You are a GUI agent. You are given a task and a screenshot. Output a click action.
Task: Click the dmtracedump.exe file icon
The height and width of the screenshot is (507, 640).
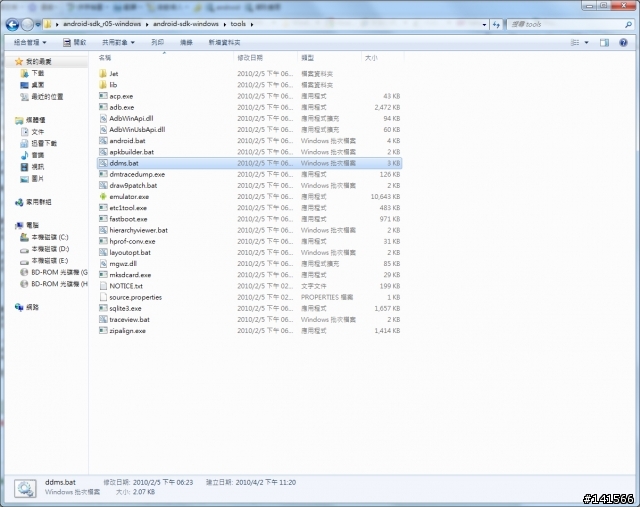click(103, 174)
